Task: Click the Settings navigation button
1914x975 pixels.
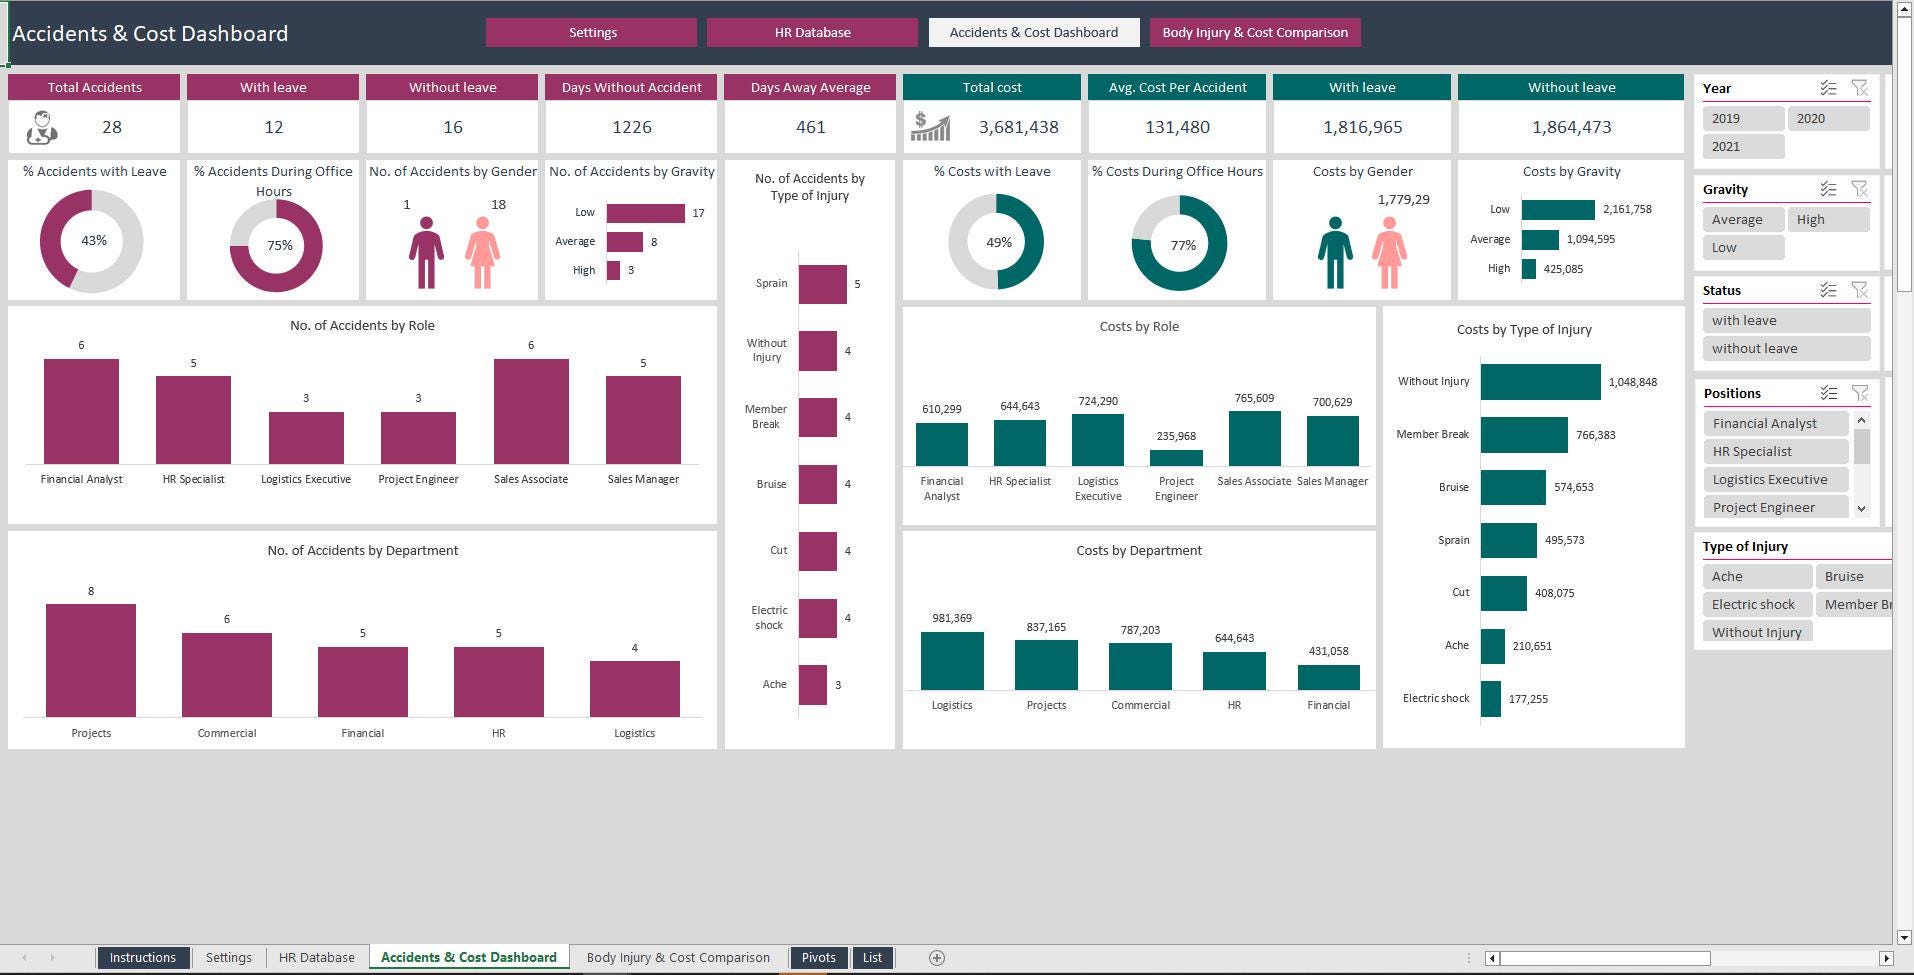Action: pos(592,32)
